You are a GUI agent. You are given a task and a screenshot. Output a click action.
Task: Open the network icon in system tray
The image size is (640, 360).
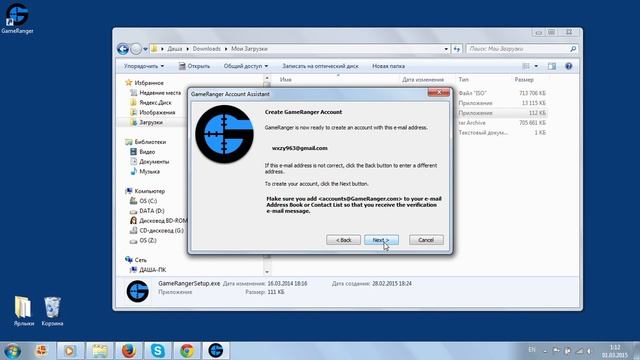pyautogui.click(x=579, y=351)
